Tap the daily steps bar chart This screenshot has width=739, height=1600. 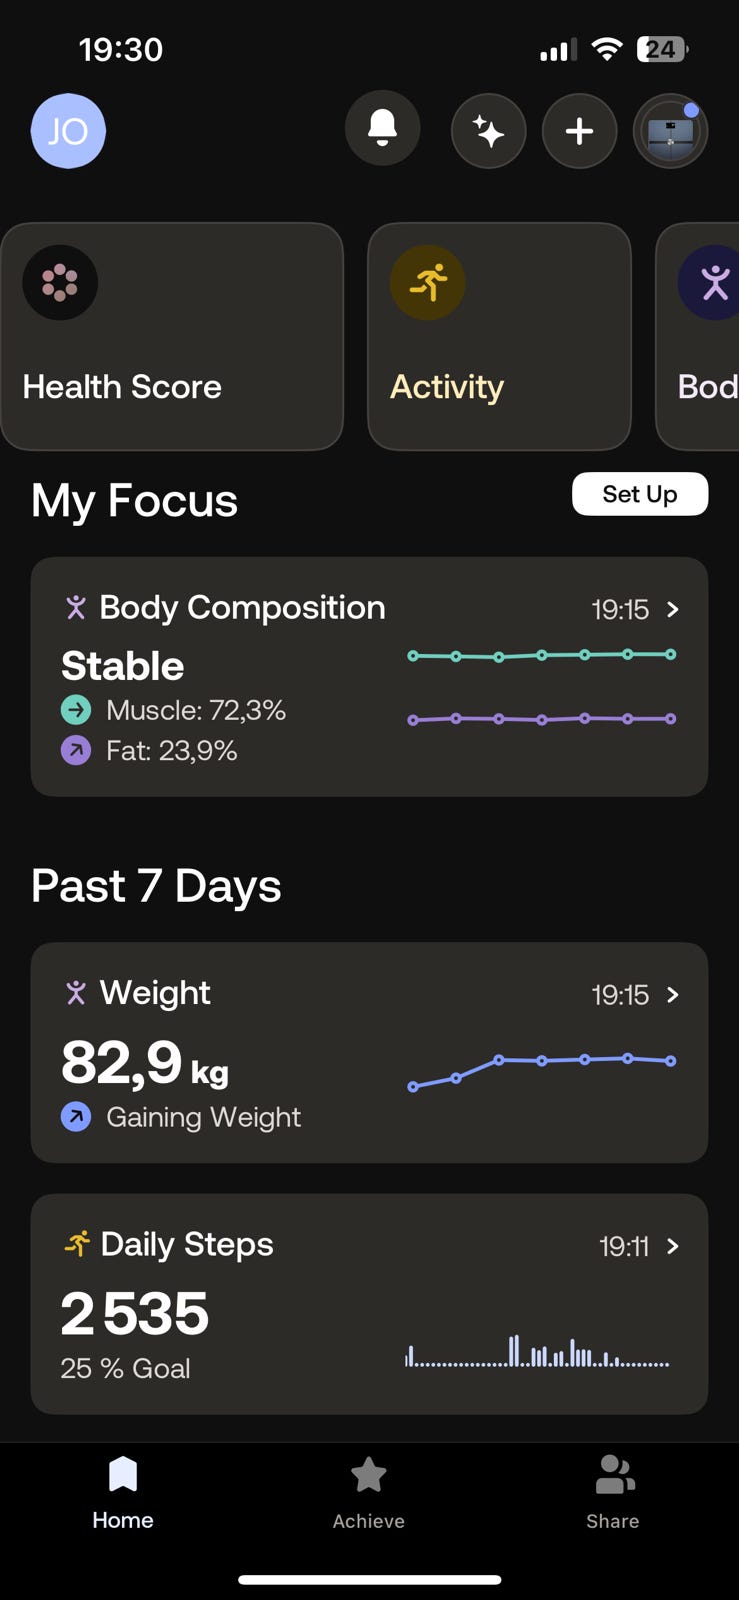(x=537, y=1352)
